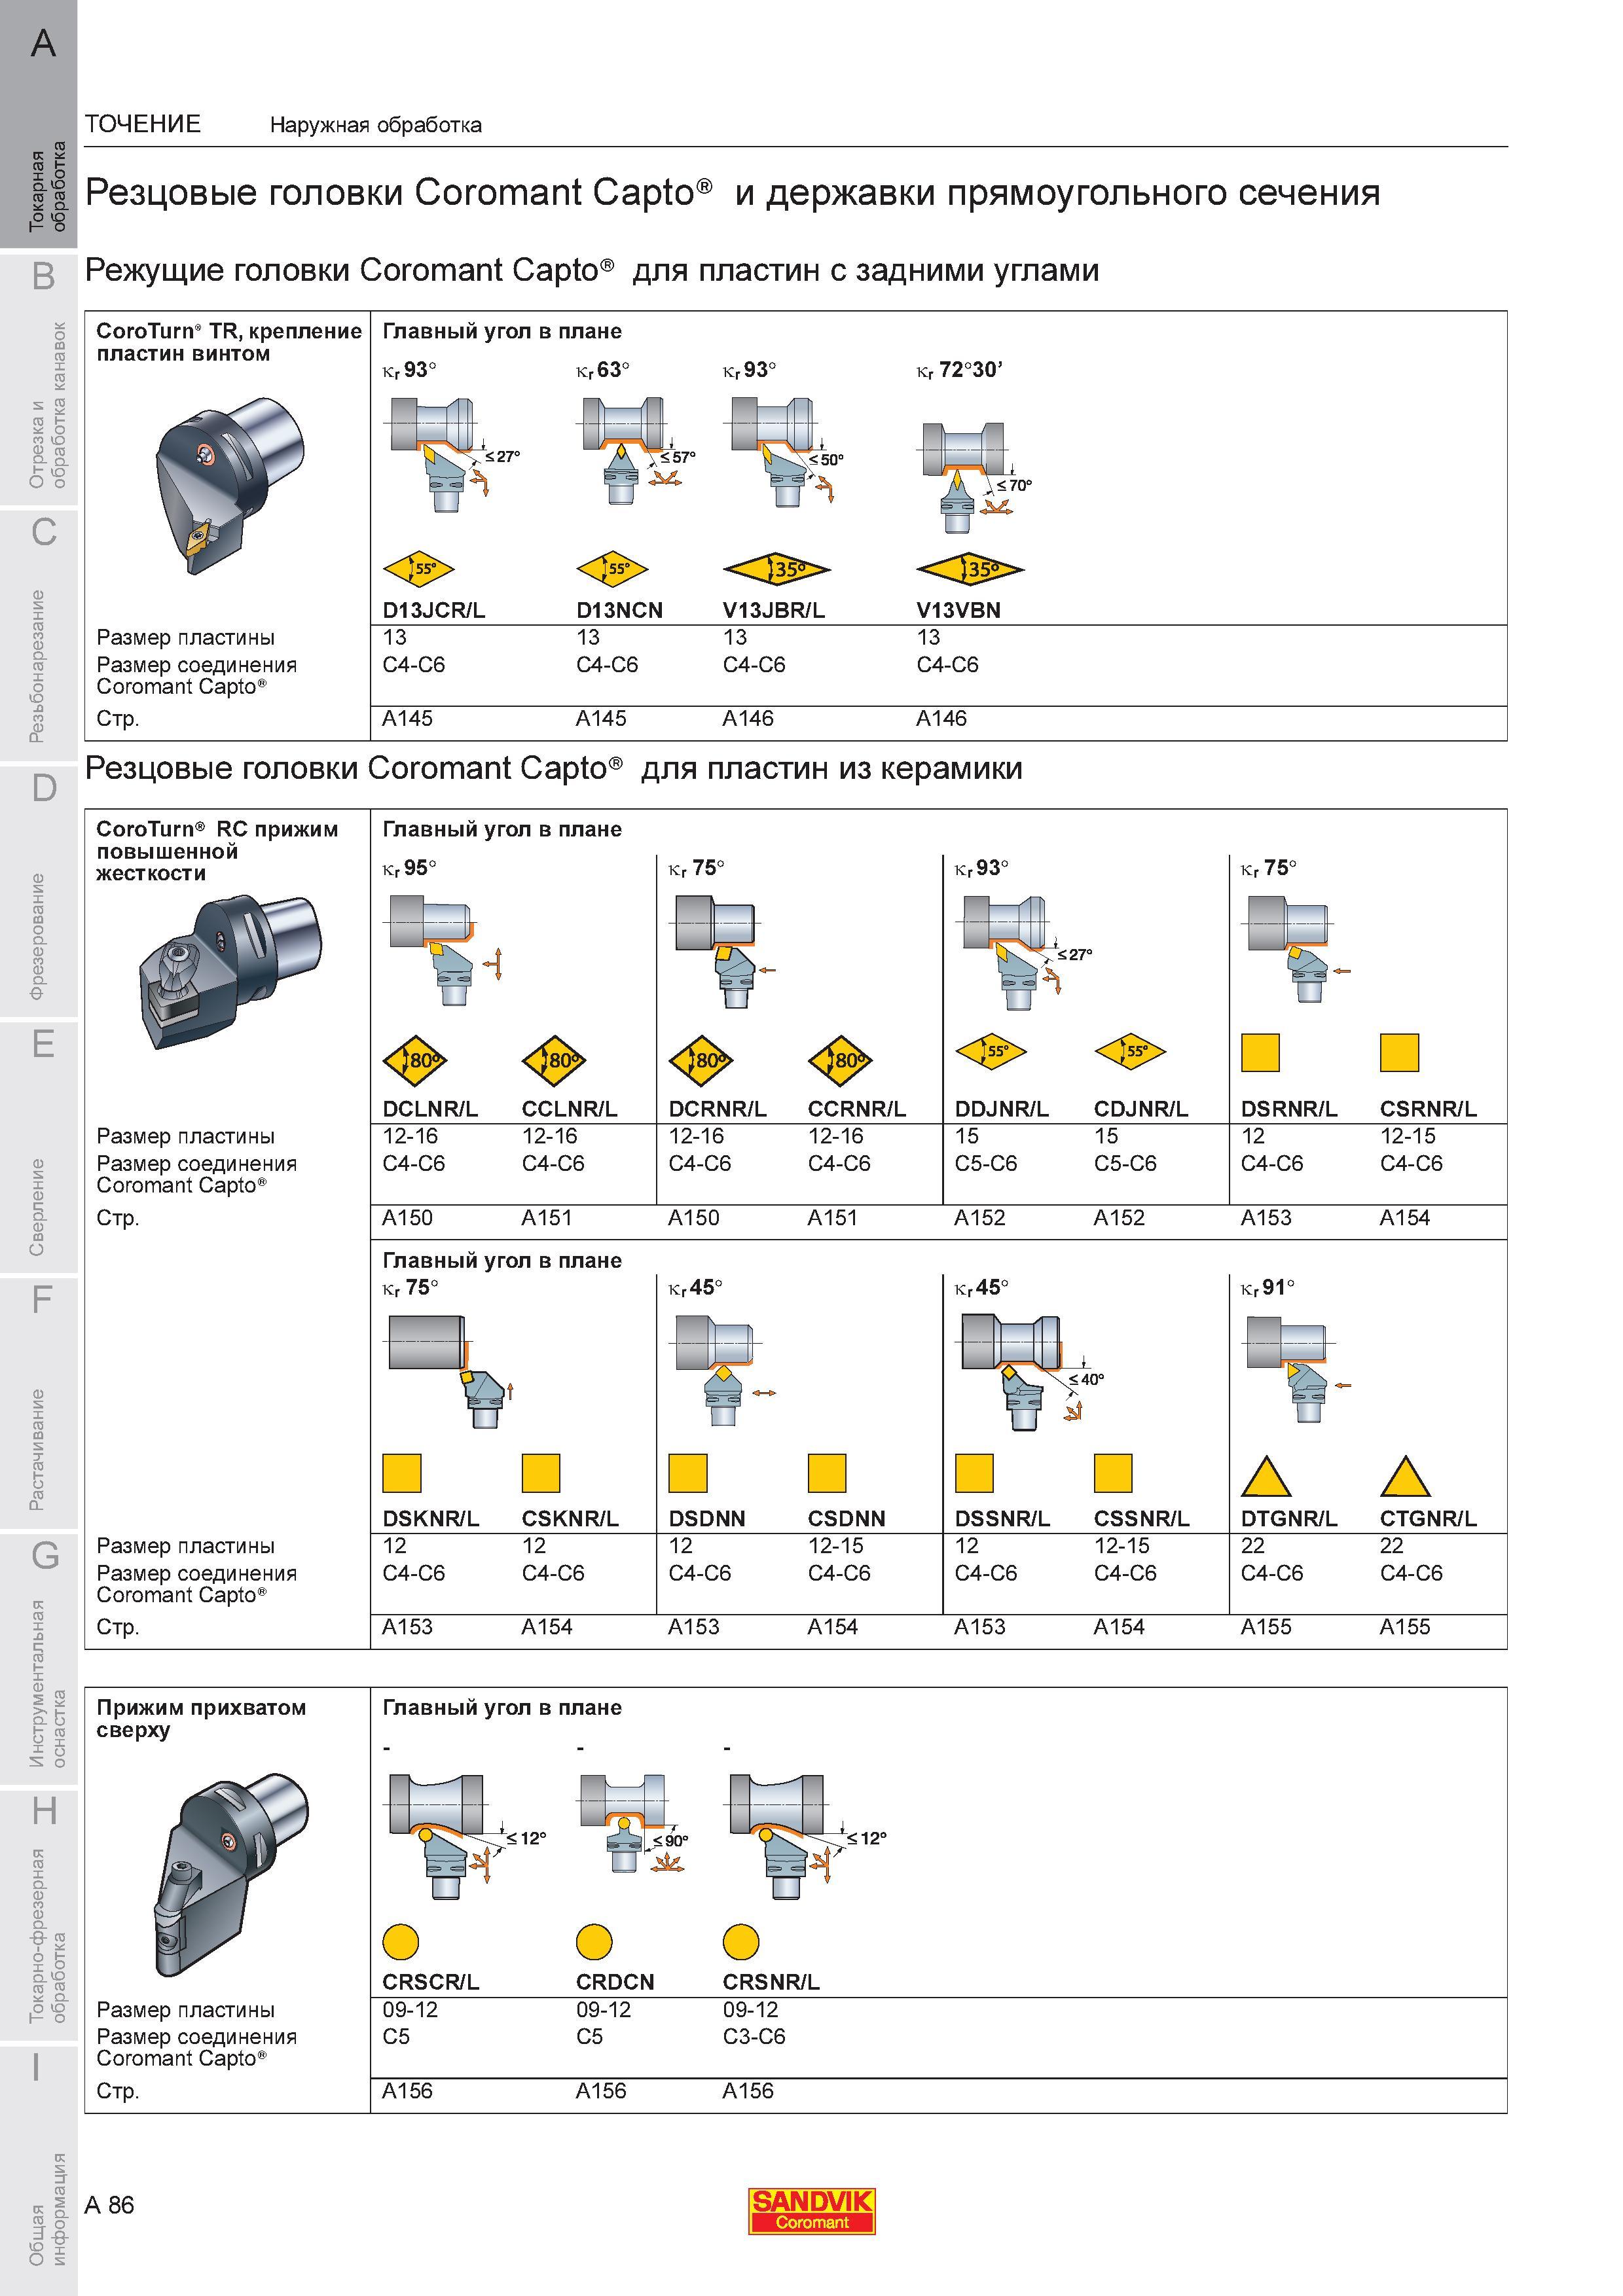
Task: Click the CoroTurn RC cutting head product image
Action: click(x=230, y=972)
